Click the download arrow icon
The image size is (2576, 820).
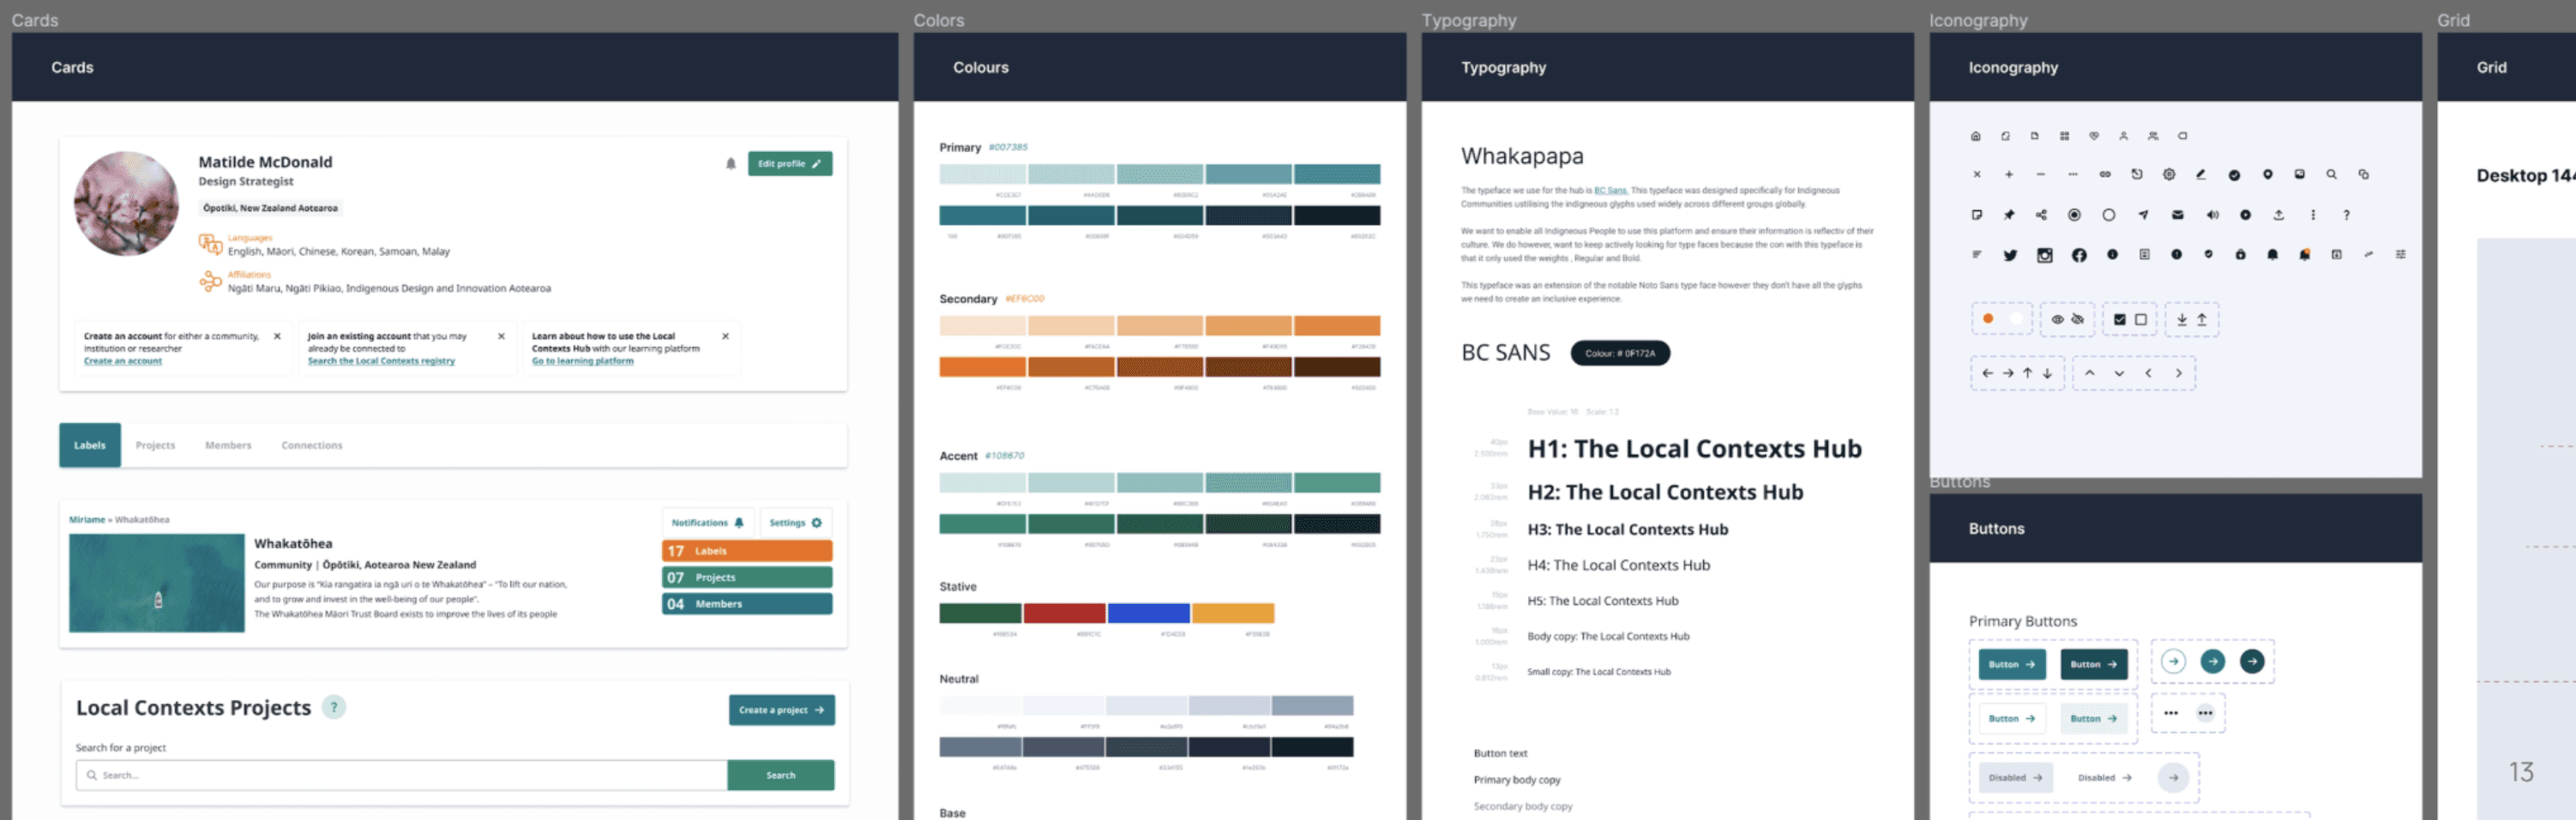pos(2182,320)
